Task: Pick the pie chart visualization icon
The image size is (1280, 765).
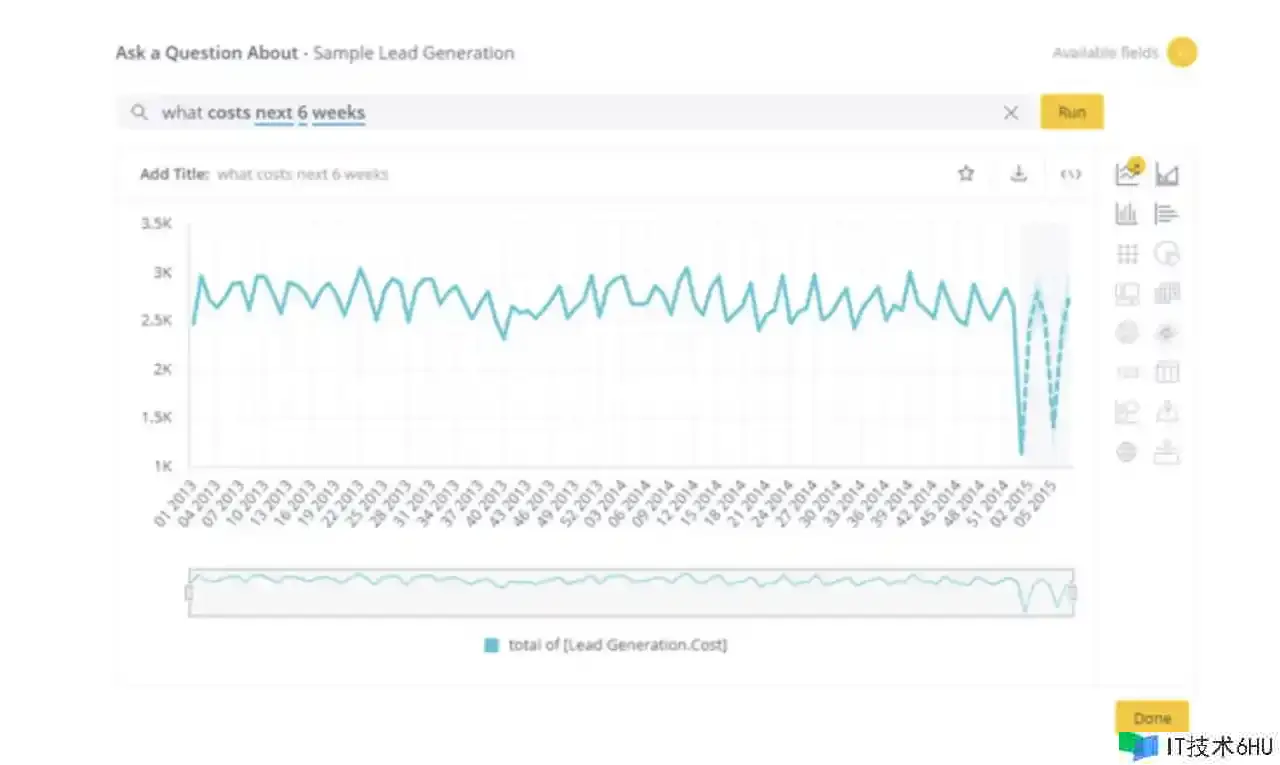Action: (x=1167, y=254)
